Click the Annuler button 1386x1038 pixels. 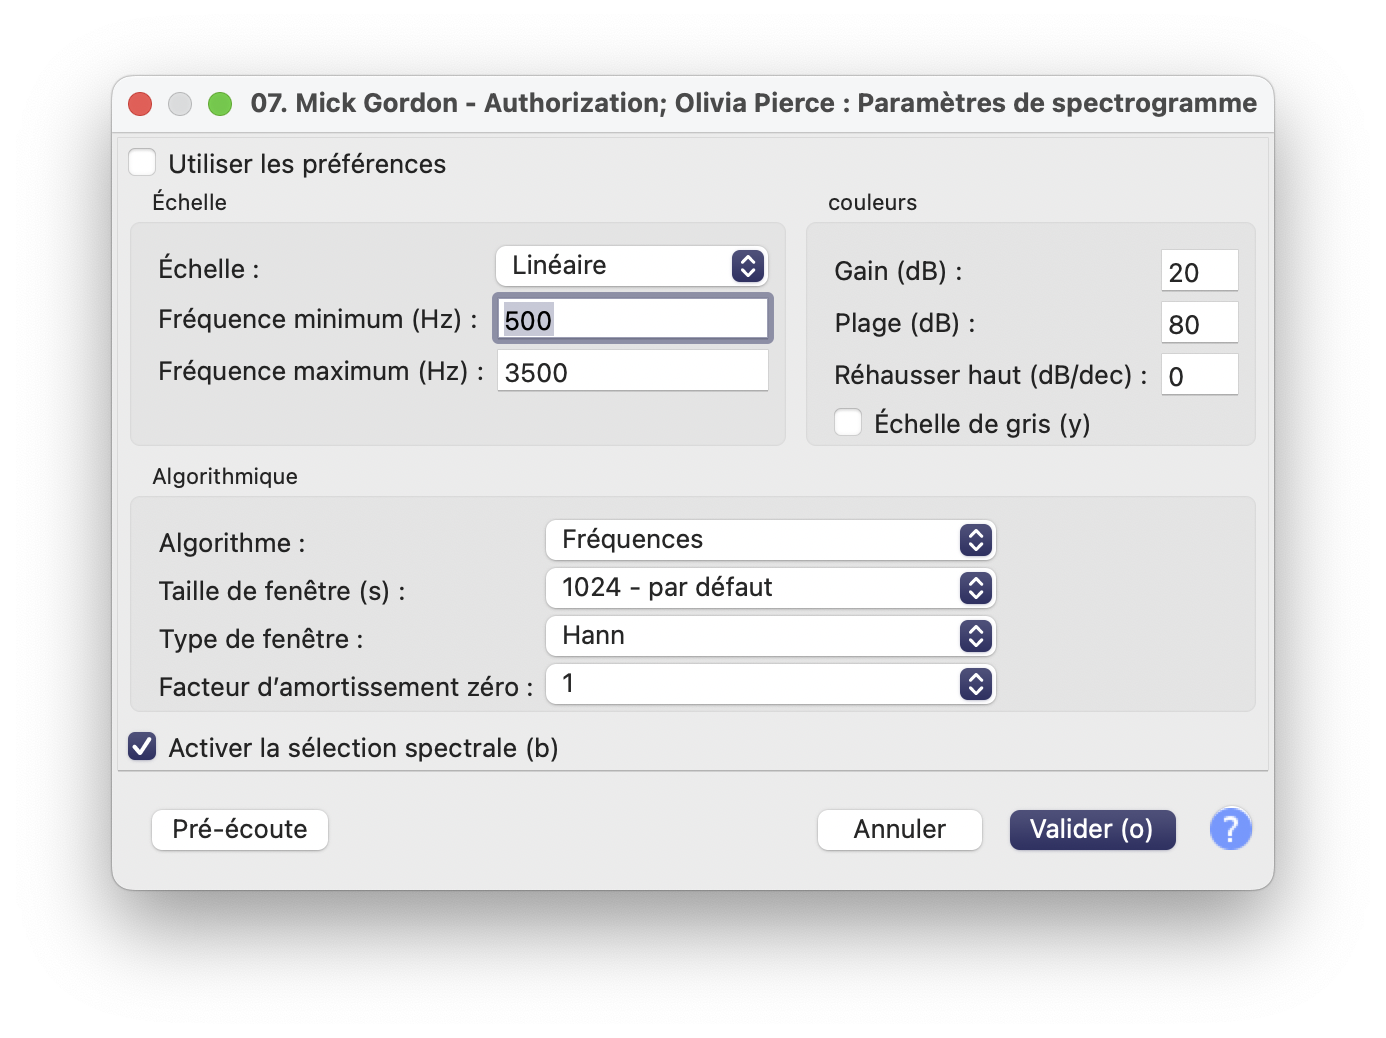click(x=900, y=830)
